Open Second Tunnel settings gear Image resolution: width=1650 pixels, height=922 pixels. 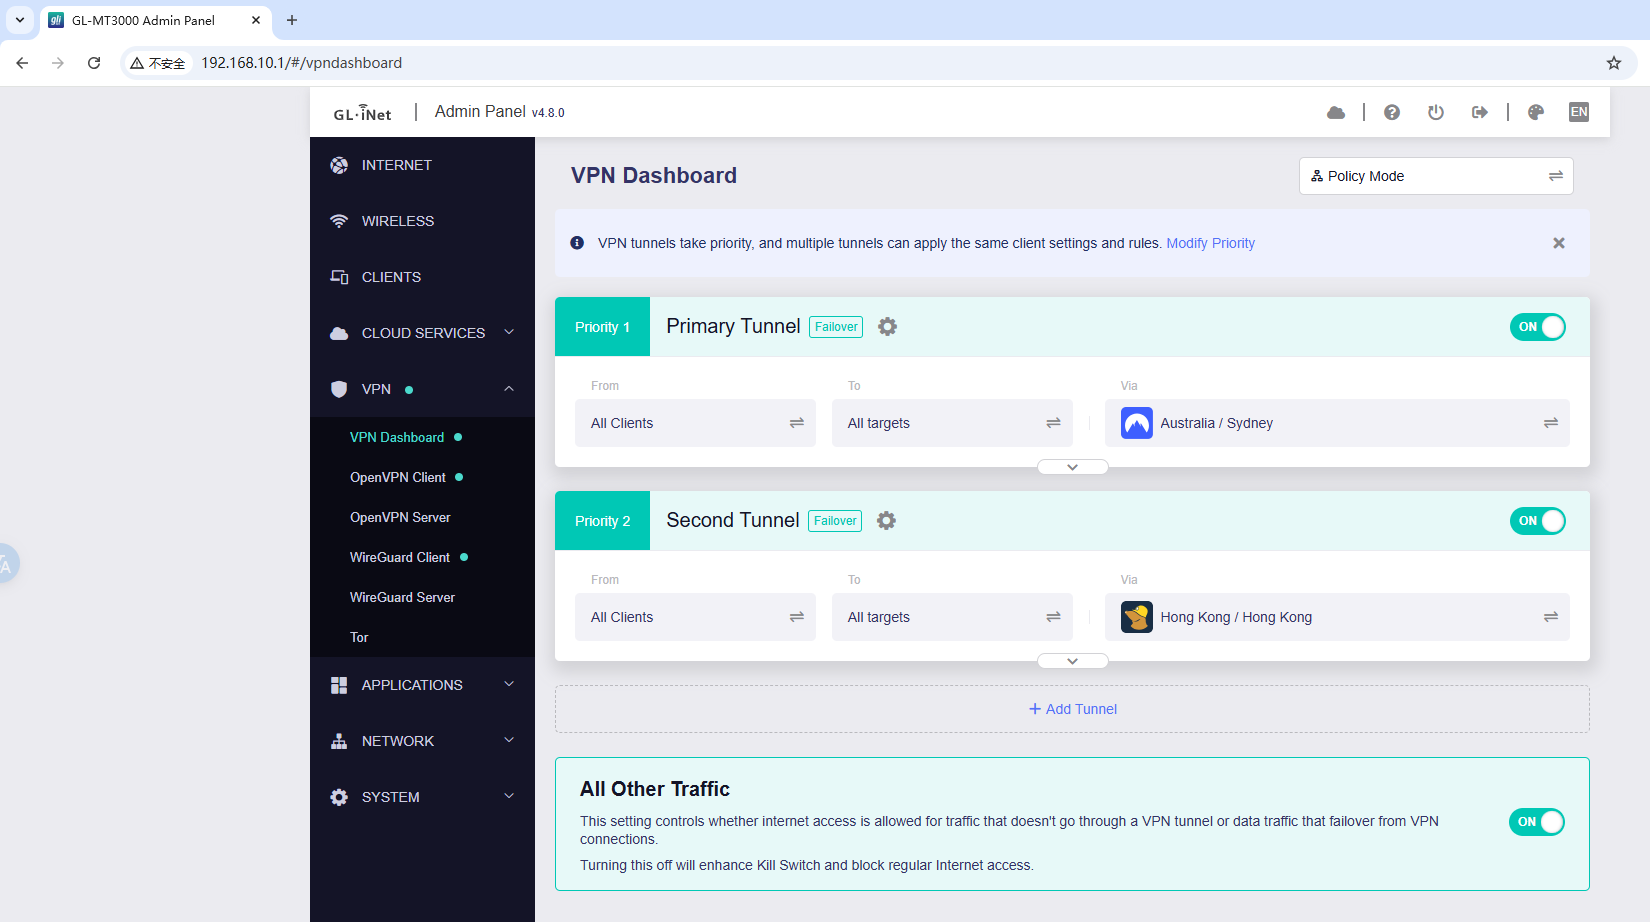(886, 521)
